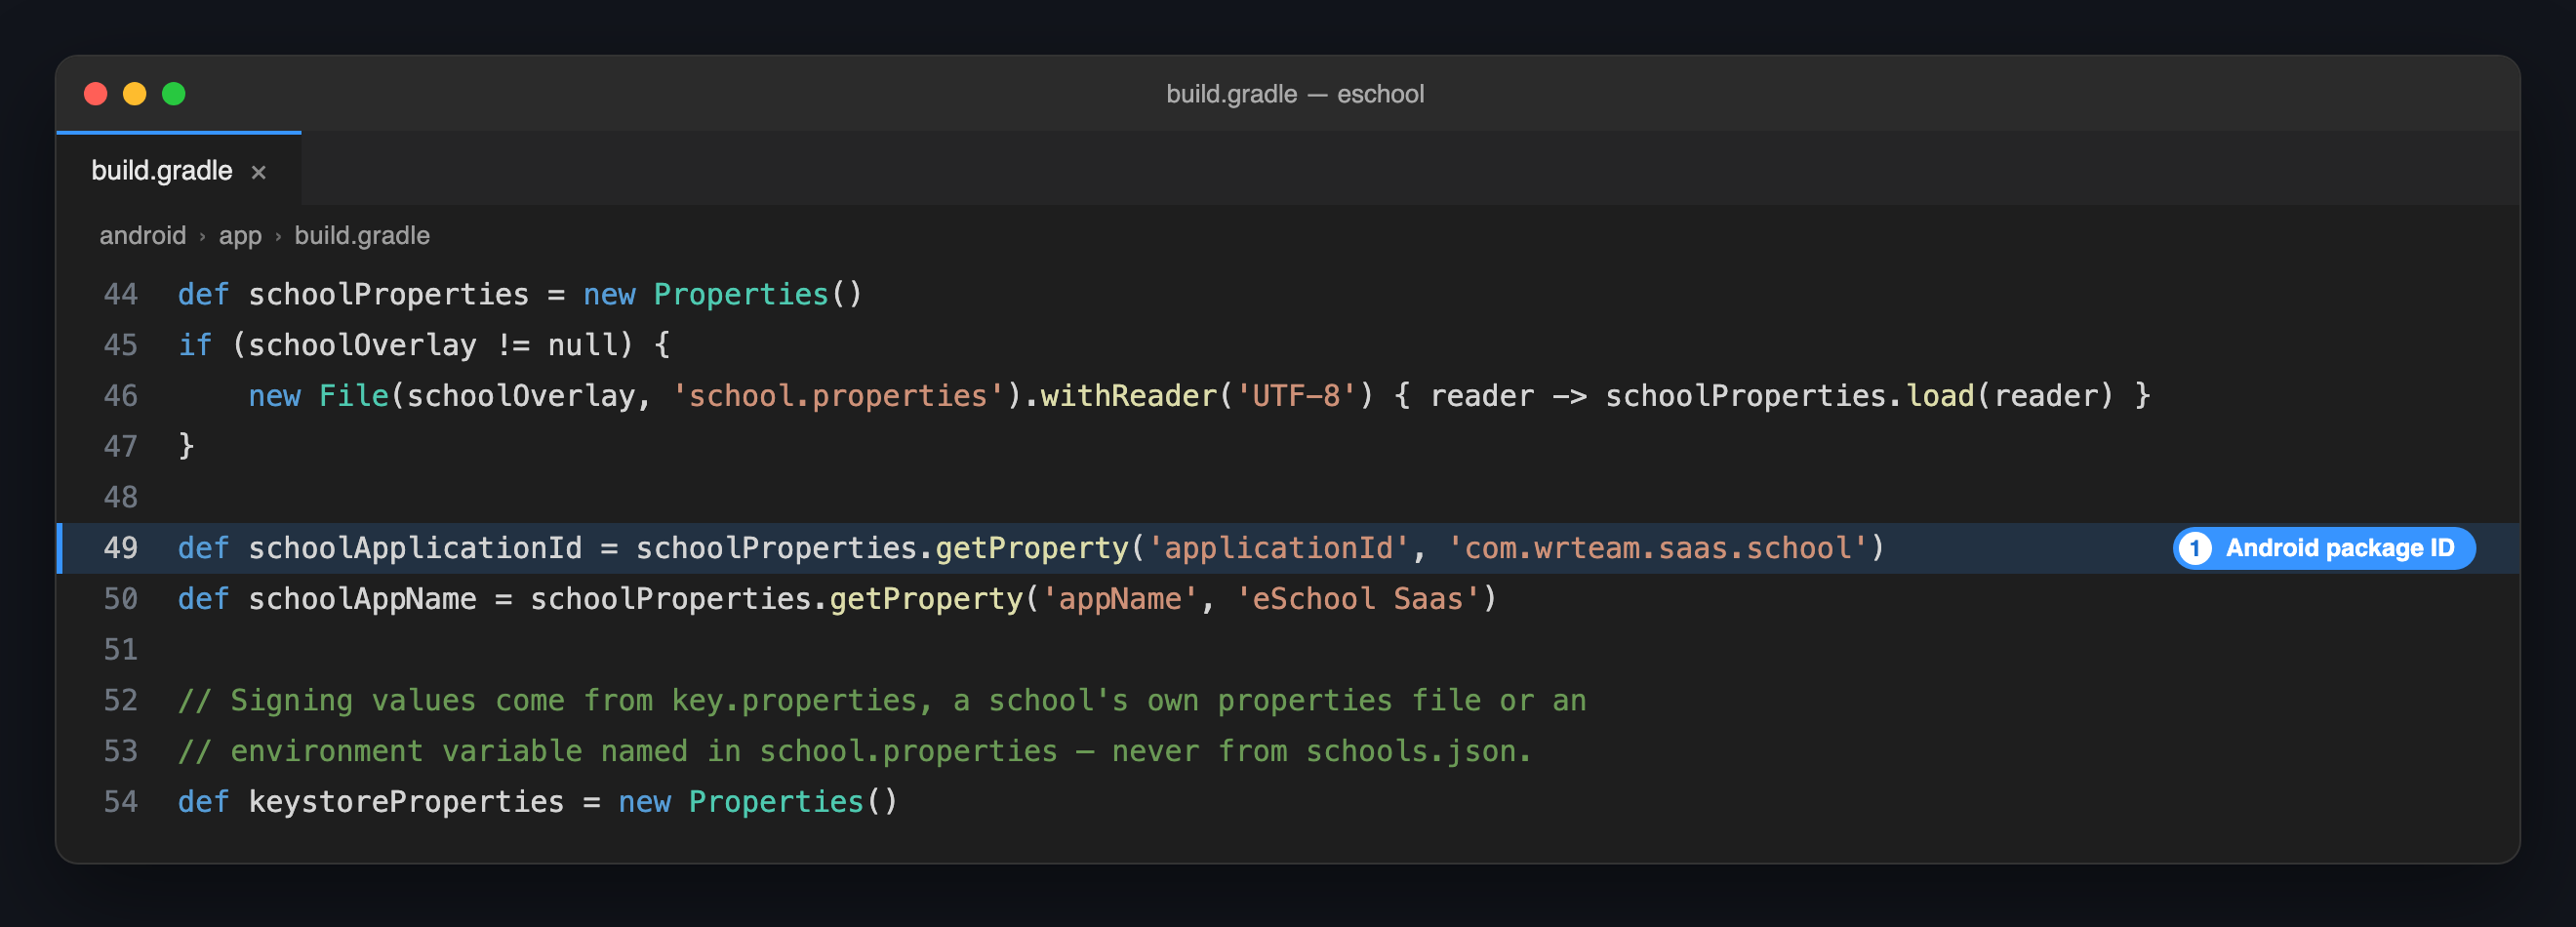
Task: Click getProperty method on line 50
Action: [926, 599]
